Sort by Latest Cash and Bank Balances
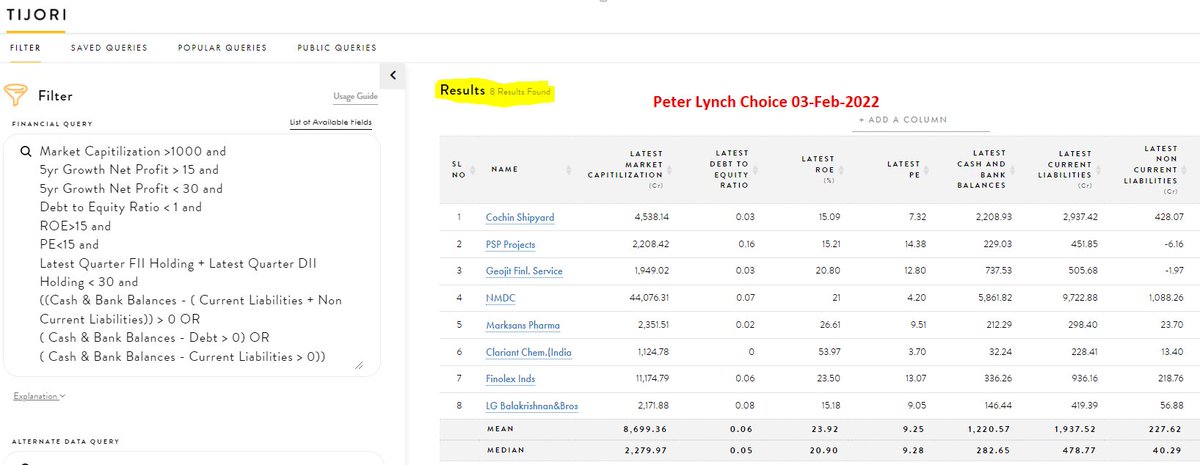 coord(1012,169)
